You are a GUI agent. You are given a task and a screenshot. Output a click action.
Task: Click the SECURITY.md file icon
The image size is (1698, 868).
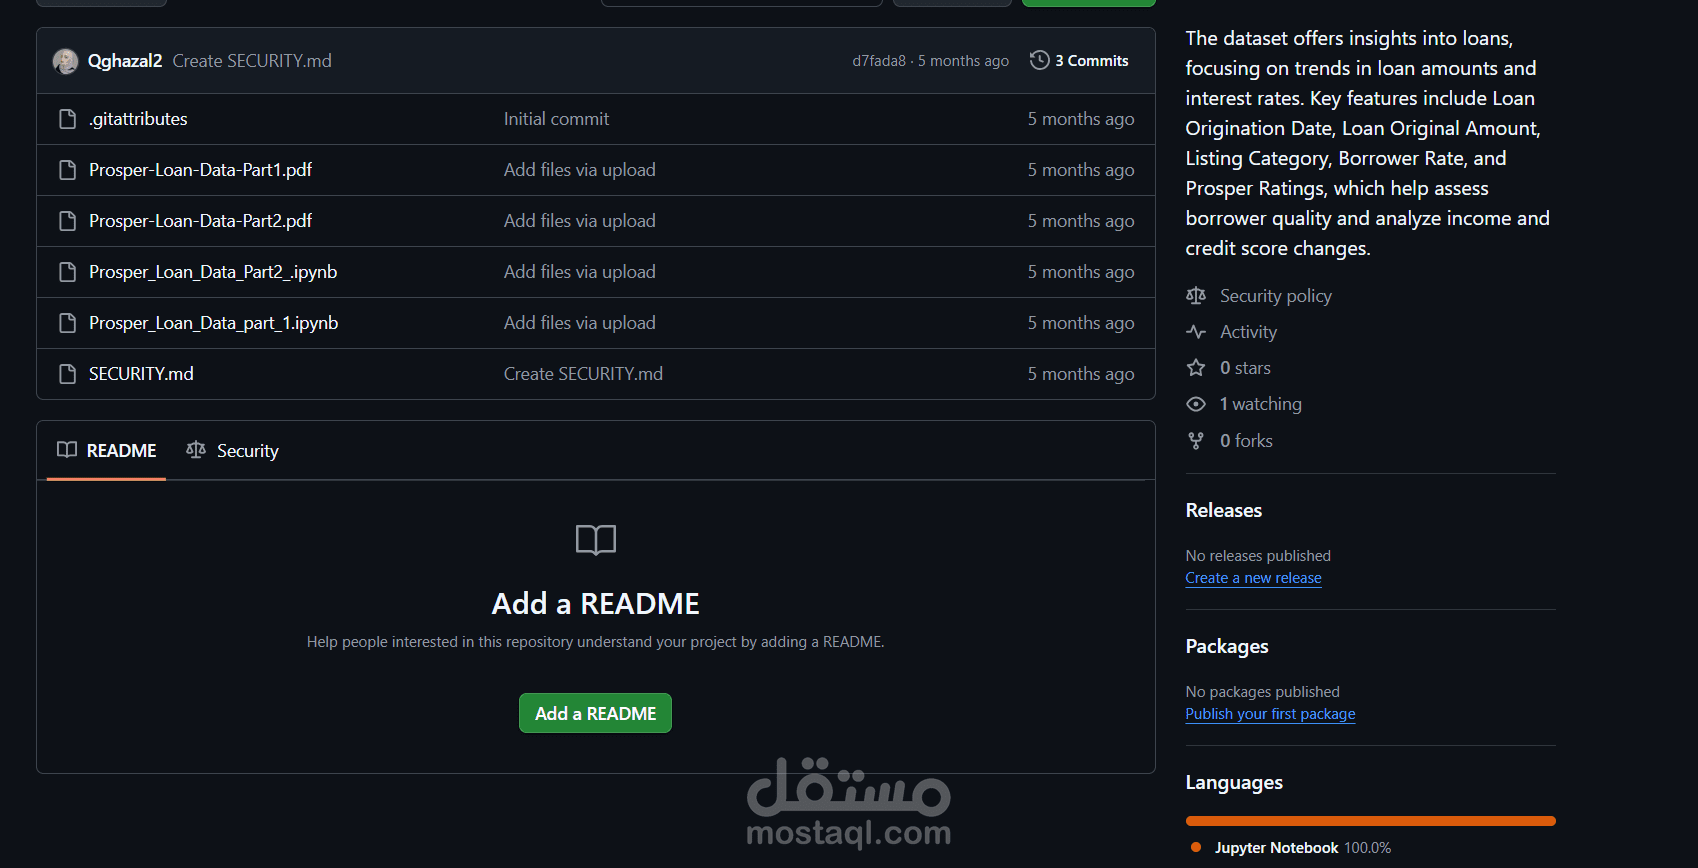coord(68,374)
